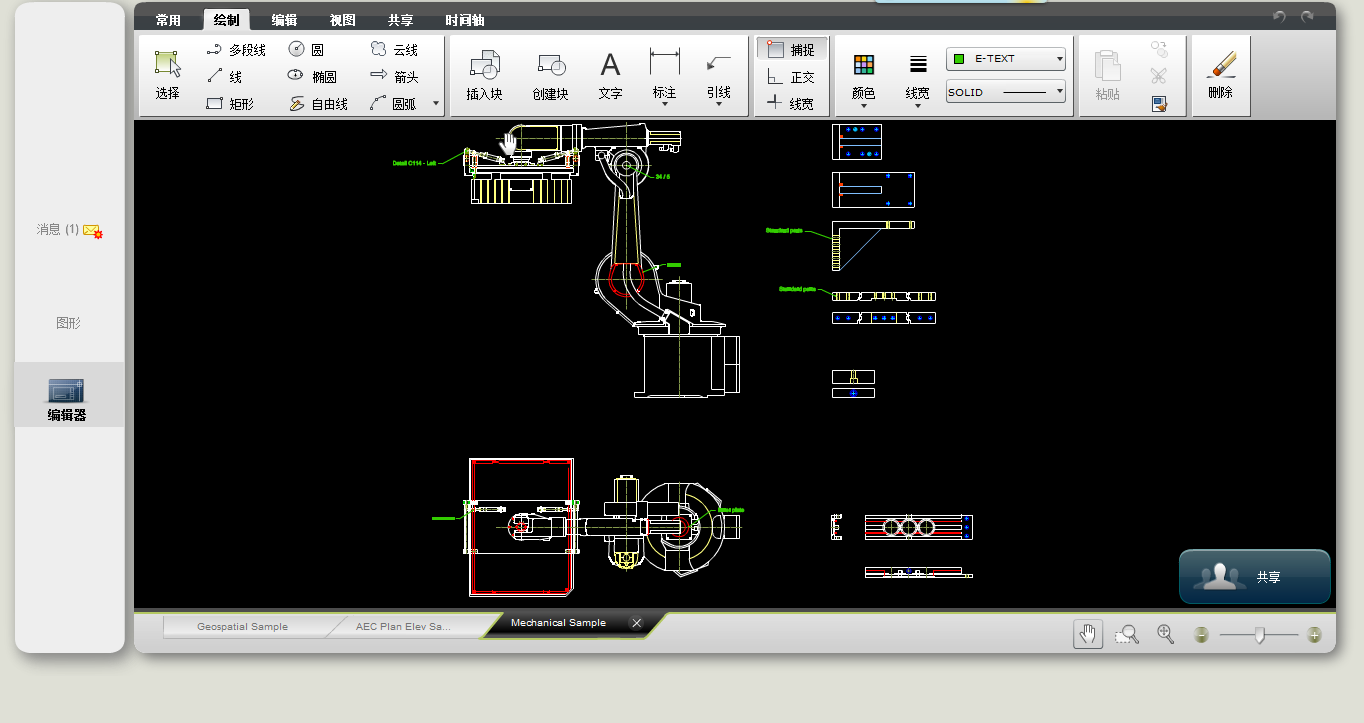Switch to the 绘制 tab
This screenshot has height=723, width=1364.
coord(226,20)
